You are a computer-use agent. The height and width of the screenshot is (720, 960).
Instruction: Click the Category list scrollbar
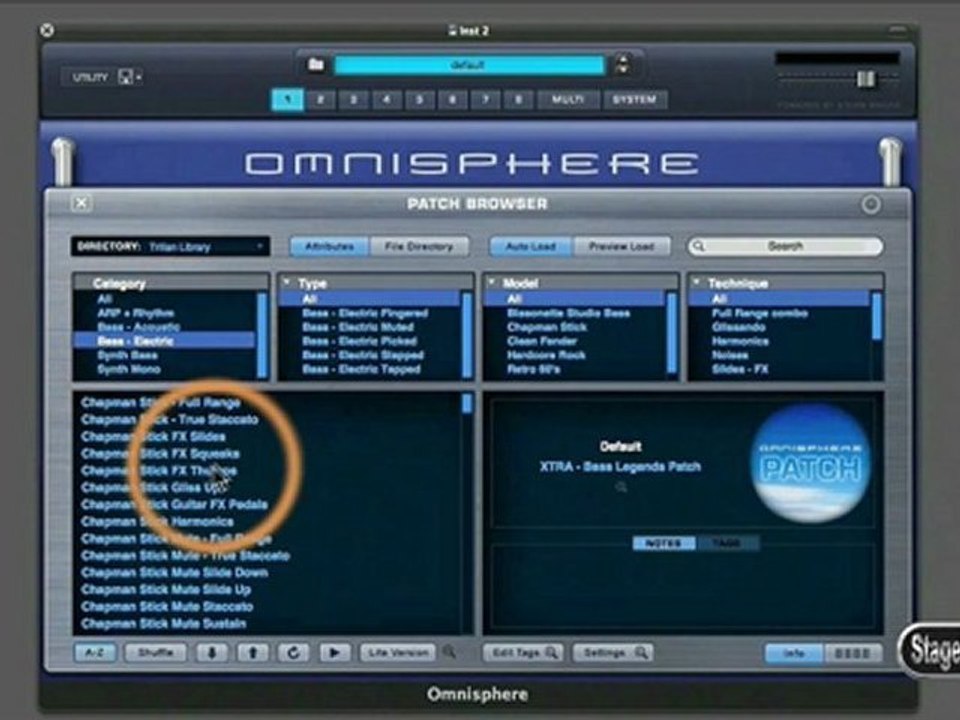coord(262,335)
